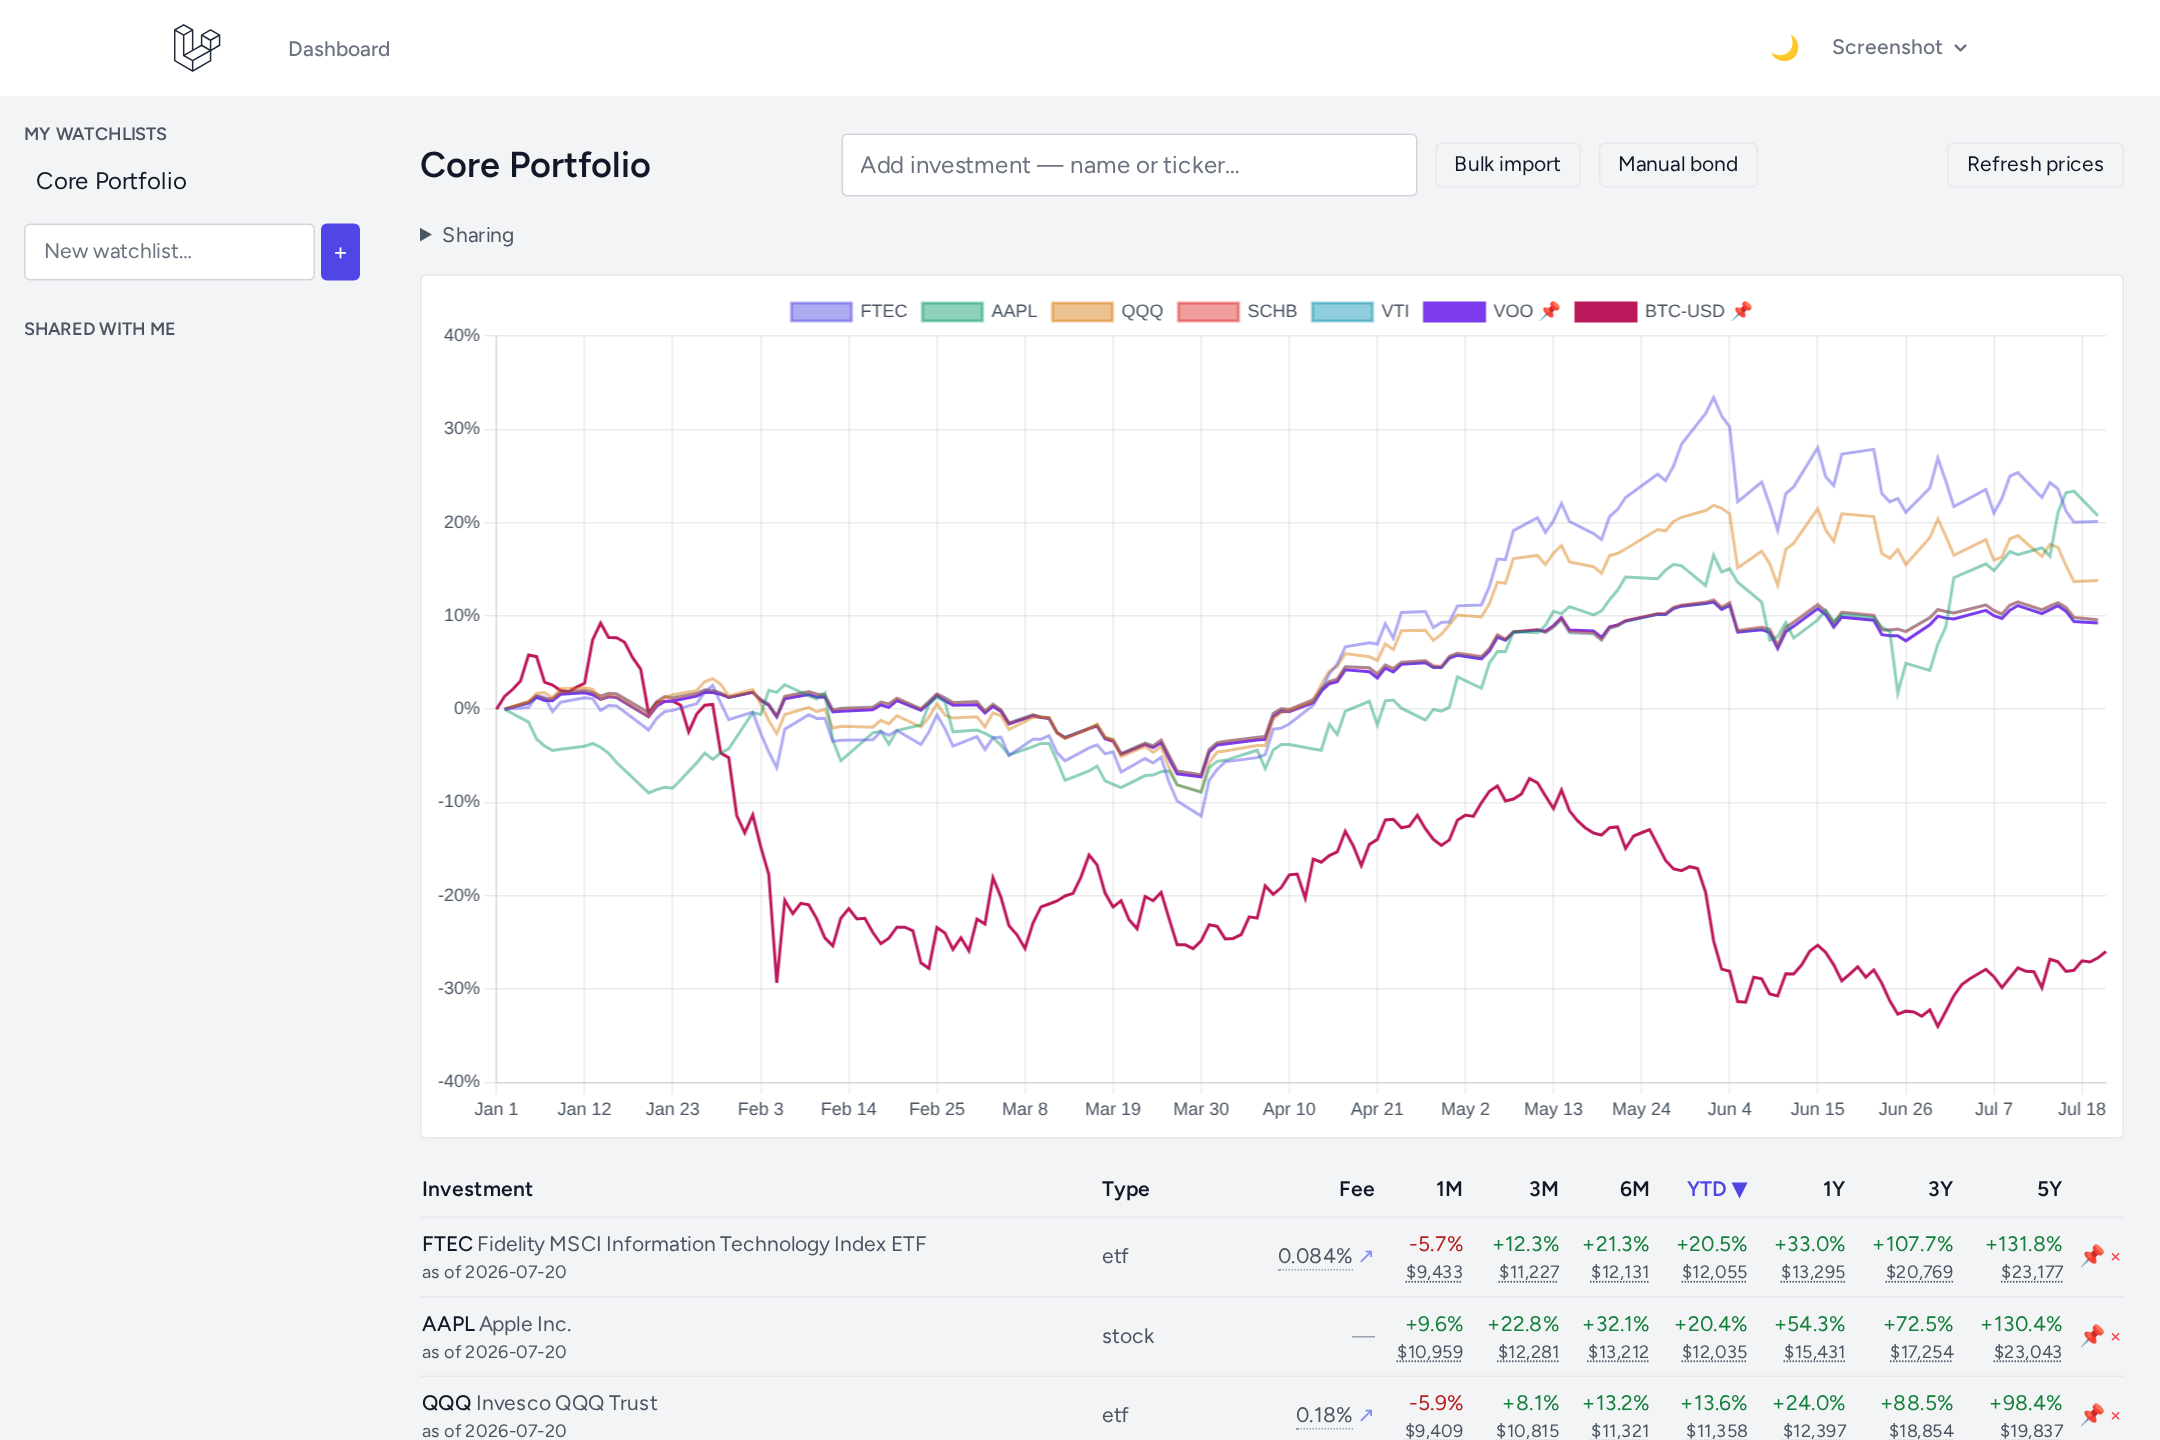Toggle FTEC series color swatch in legend
2160x1440 pixels.
pyautogui.click(x=821, y=311)
